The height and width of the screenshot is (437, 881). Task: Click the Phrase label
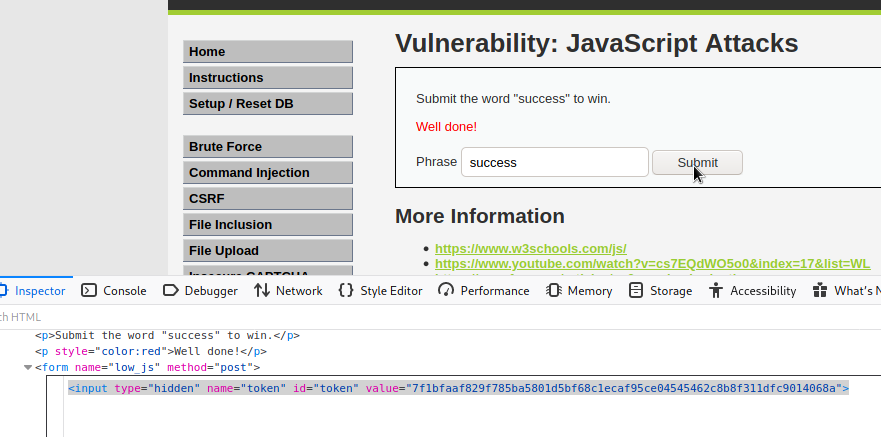pyautogui.click(x=436, y=162)
